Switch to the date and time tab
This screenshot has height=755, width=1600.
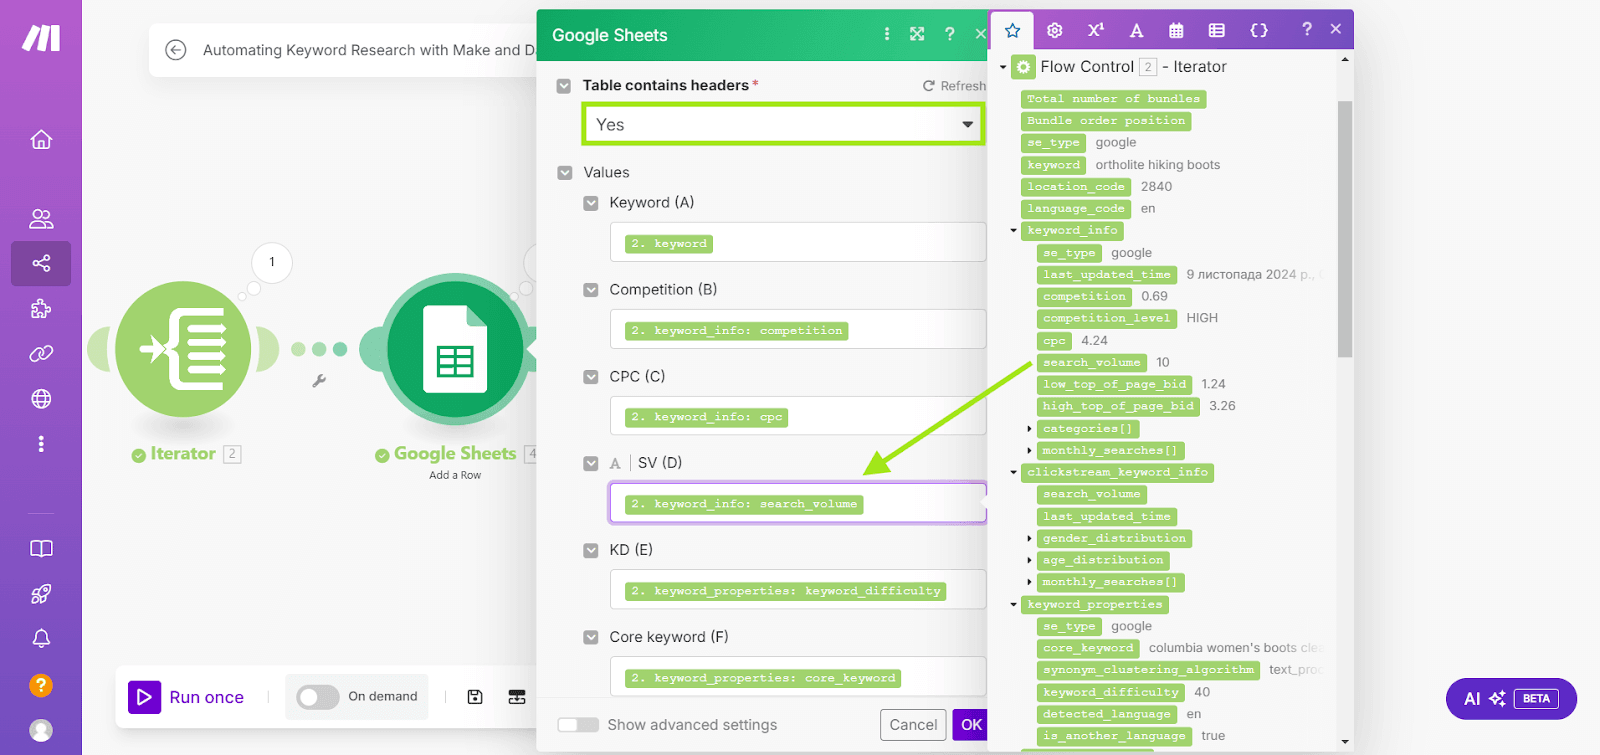click(1176, 30)
